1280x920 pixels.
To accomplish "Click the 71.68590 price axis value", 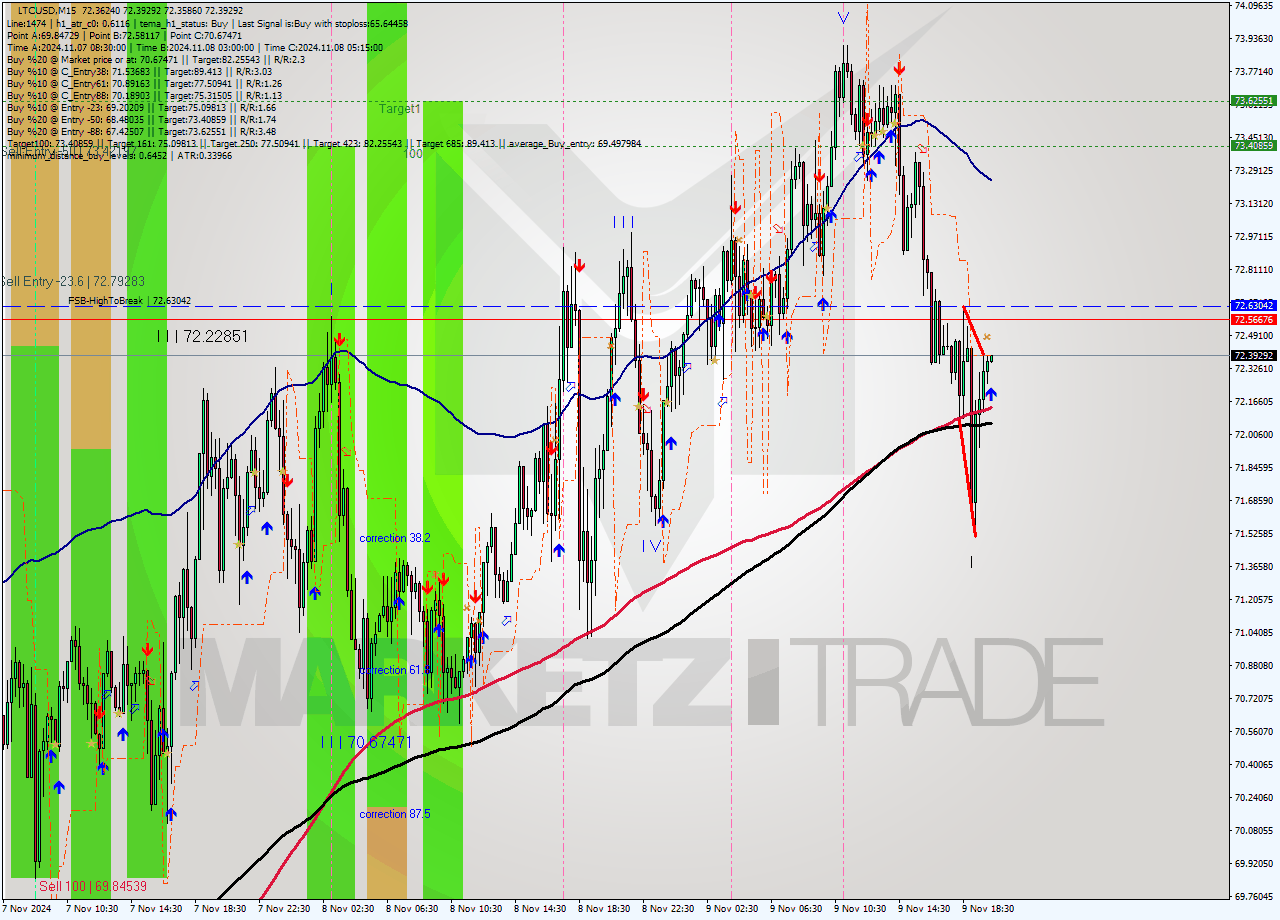I will [1254, 501].
